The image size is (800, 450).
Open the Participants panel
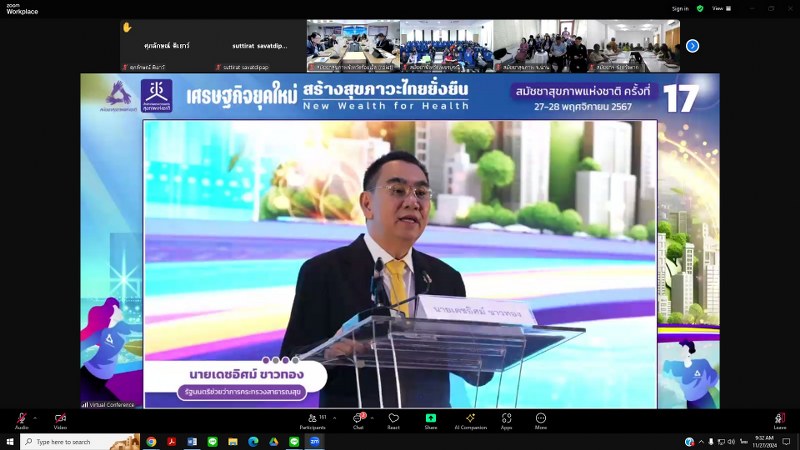tap(313, 421)
